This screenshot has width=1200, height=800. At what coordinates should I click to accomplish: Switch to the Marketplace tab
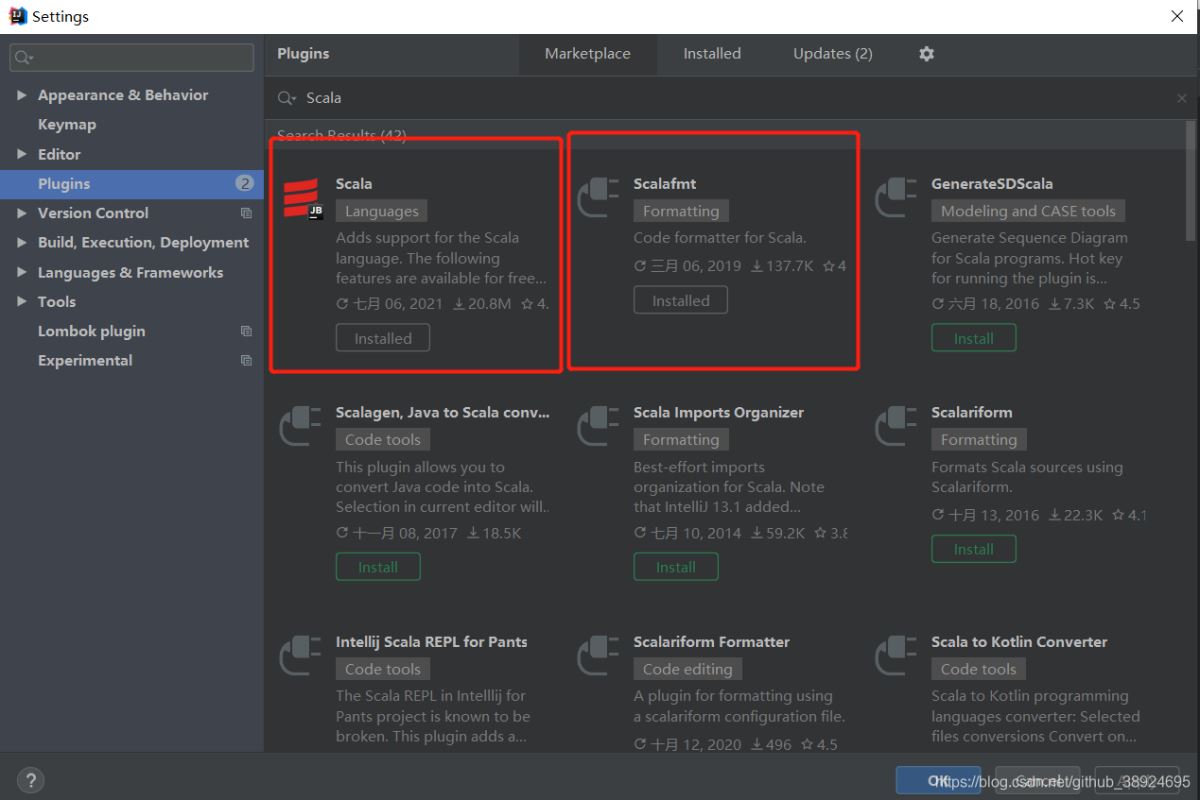[x=587, y=54]
